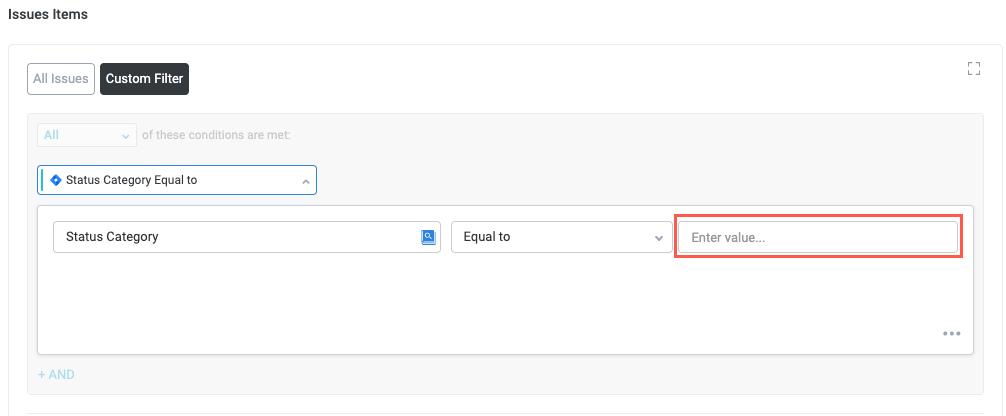
Task: Click the 'Status Category Equal to' summary text
Action: [x=132, y=180]
